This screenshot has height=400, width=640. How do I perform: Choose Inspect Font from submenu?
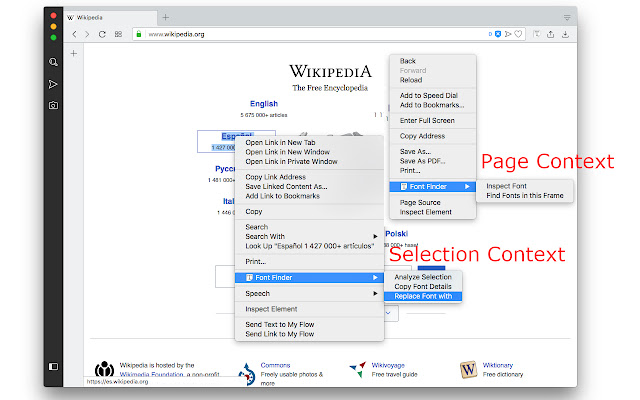point(508,186)
